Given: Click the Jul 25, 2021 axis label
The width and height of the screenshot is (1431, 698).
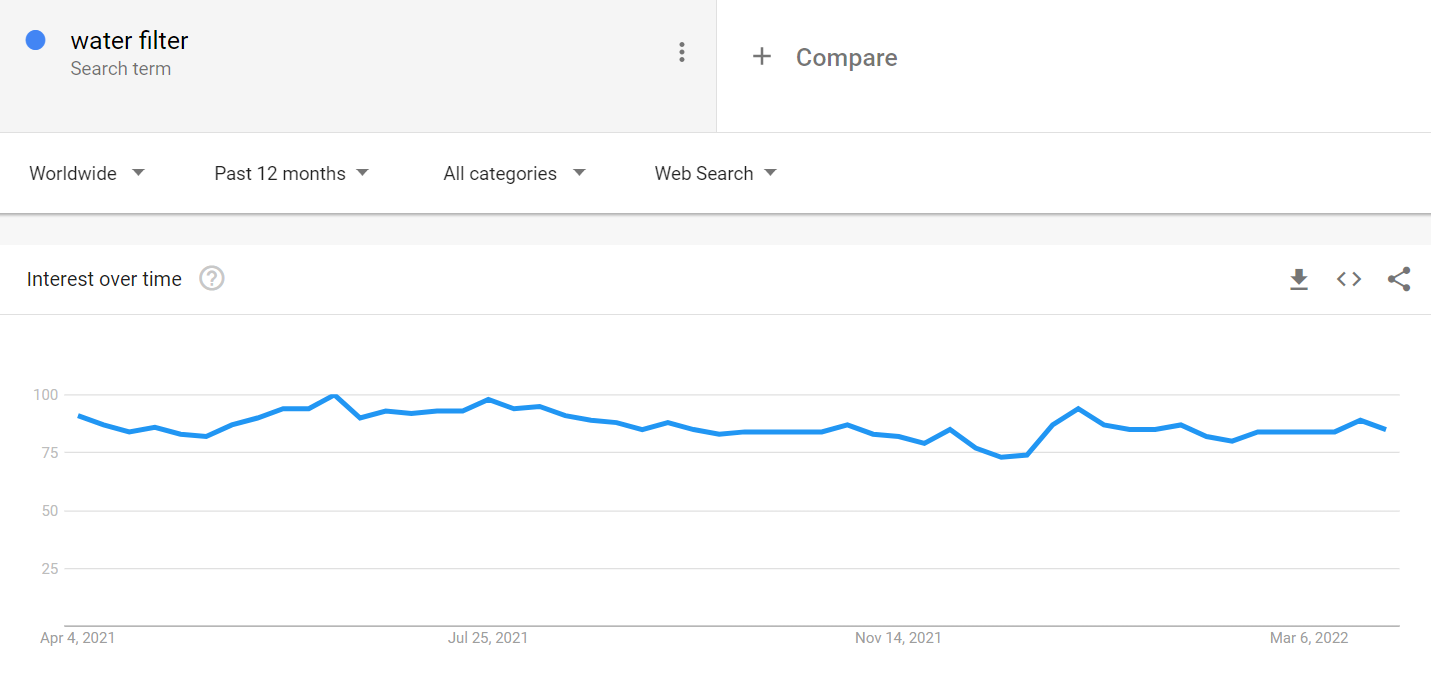Looking at the screenshot, I should pyautogui.click(x=488, y=638).
